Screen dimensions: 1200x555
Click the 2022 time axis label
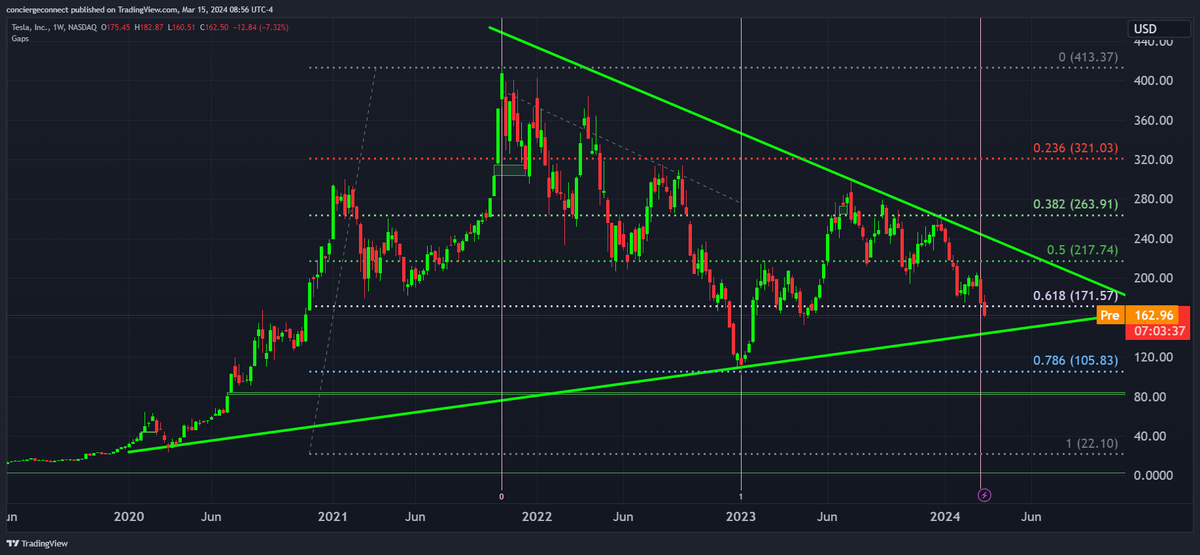pos(537,517)
